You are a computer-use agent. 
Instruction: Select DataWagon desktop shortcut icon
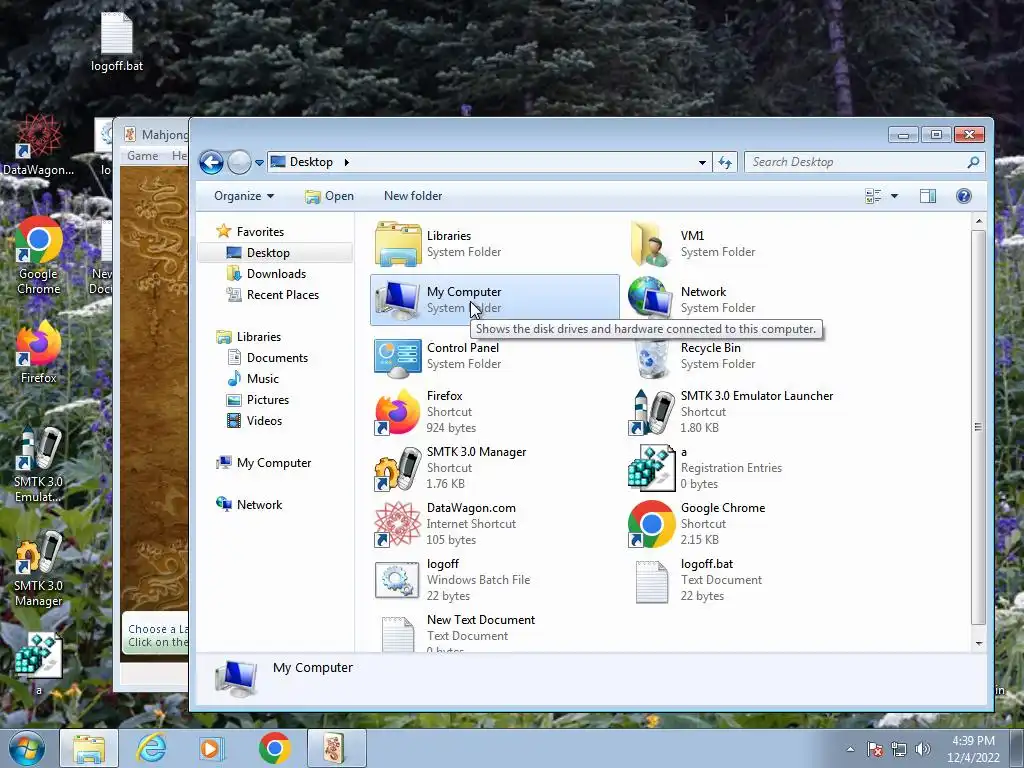39,145
